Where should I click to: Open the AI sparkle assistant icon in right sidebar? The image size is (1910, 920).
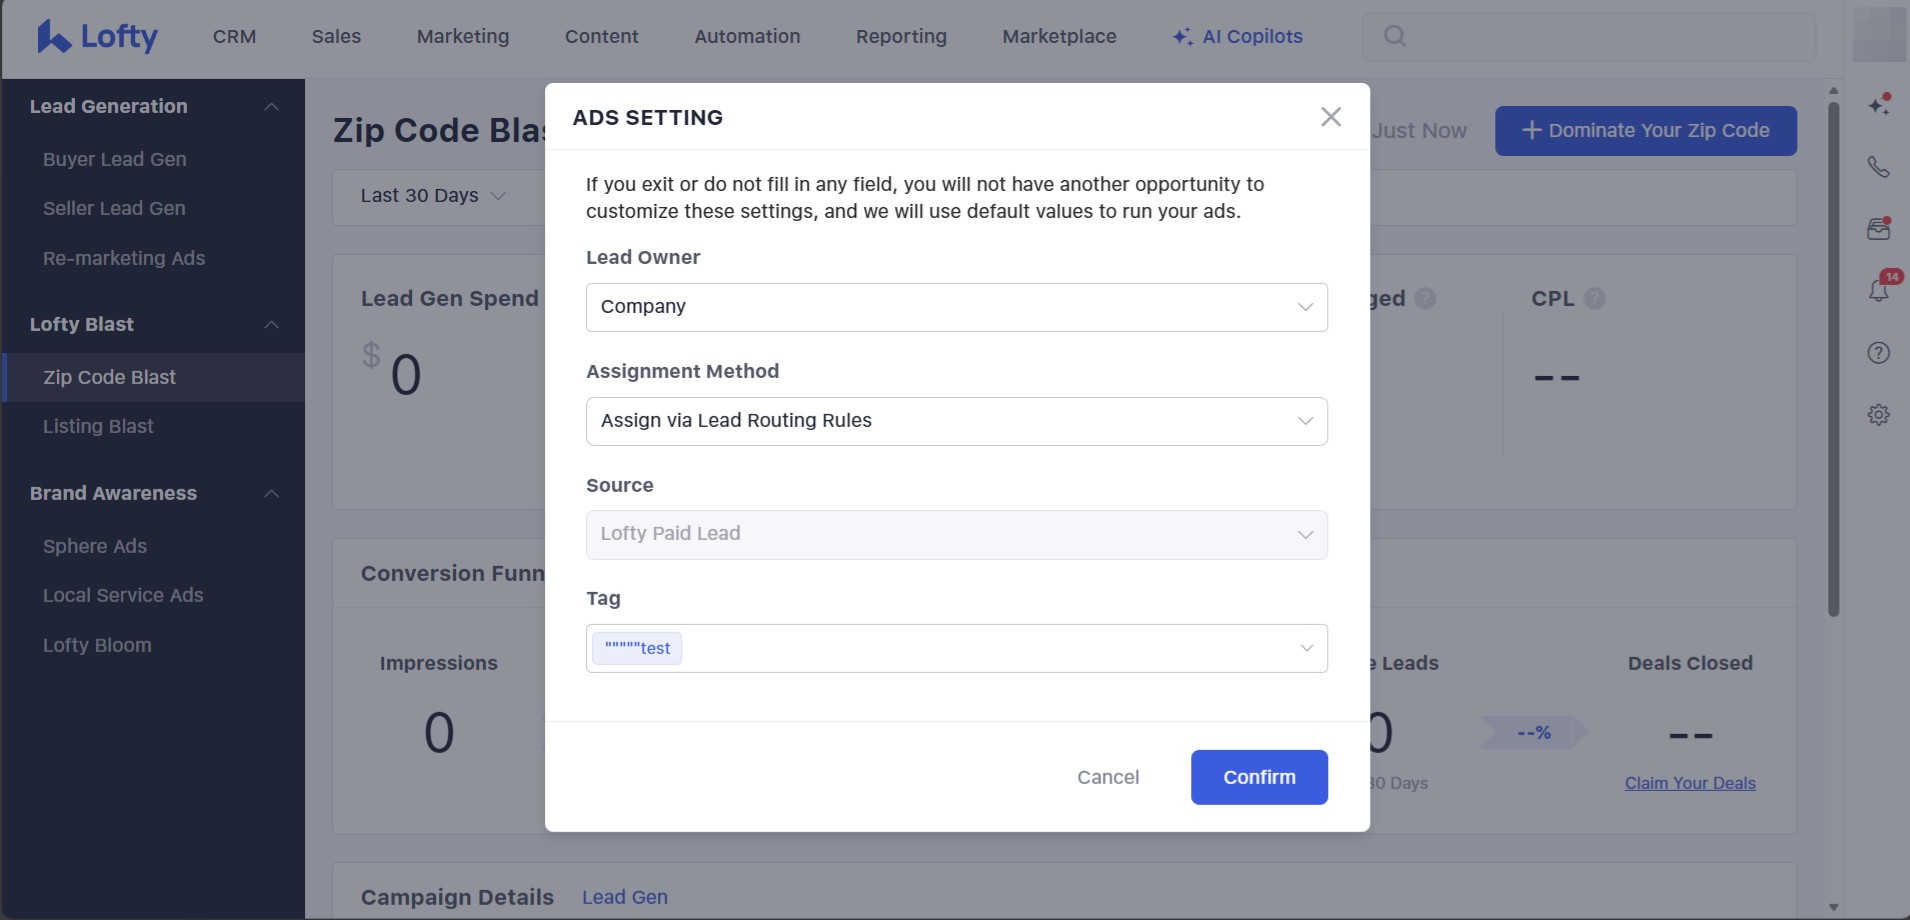click(x=1879, y=104)
